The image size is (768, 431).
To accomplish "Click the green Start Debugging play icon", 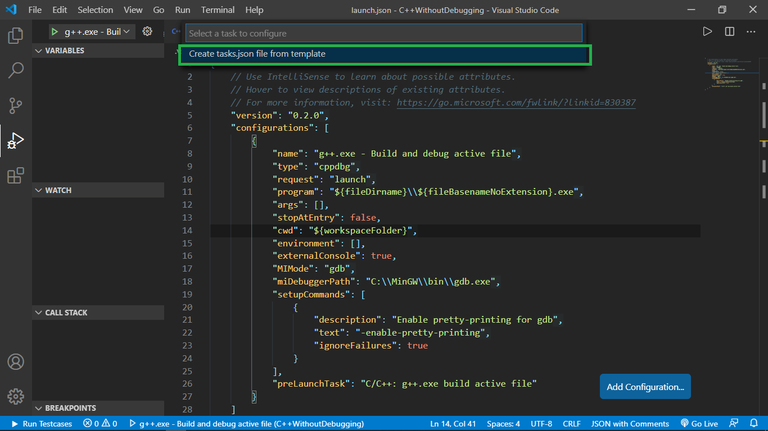I will pyautogui.click(x=54, y=31).
